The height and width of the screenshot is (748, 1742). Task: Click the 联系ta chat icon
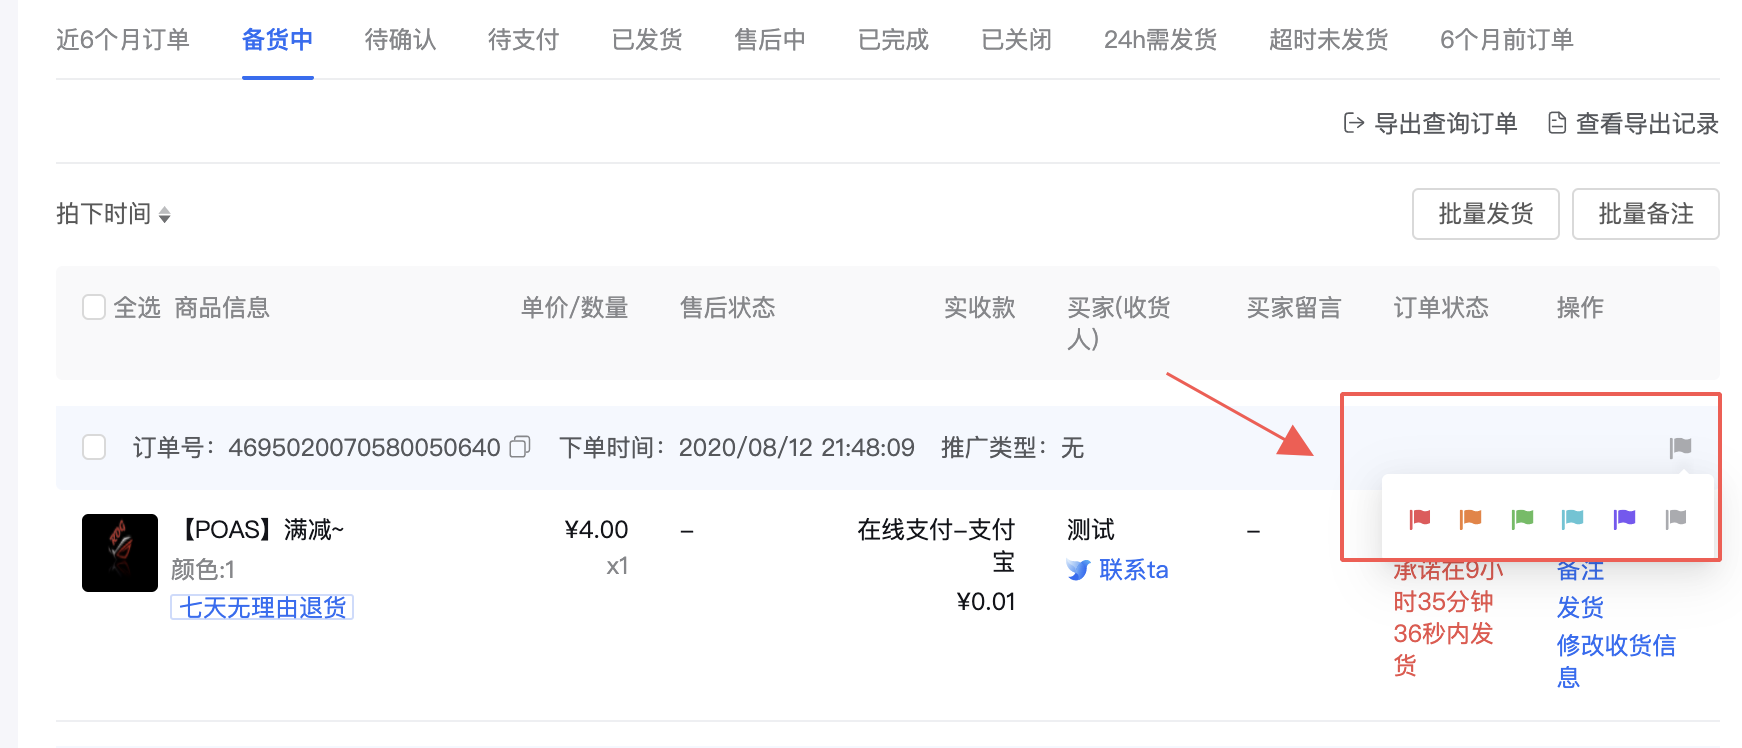tap(1078, 570)
